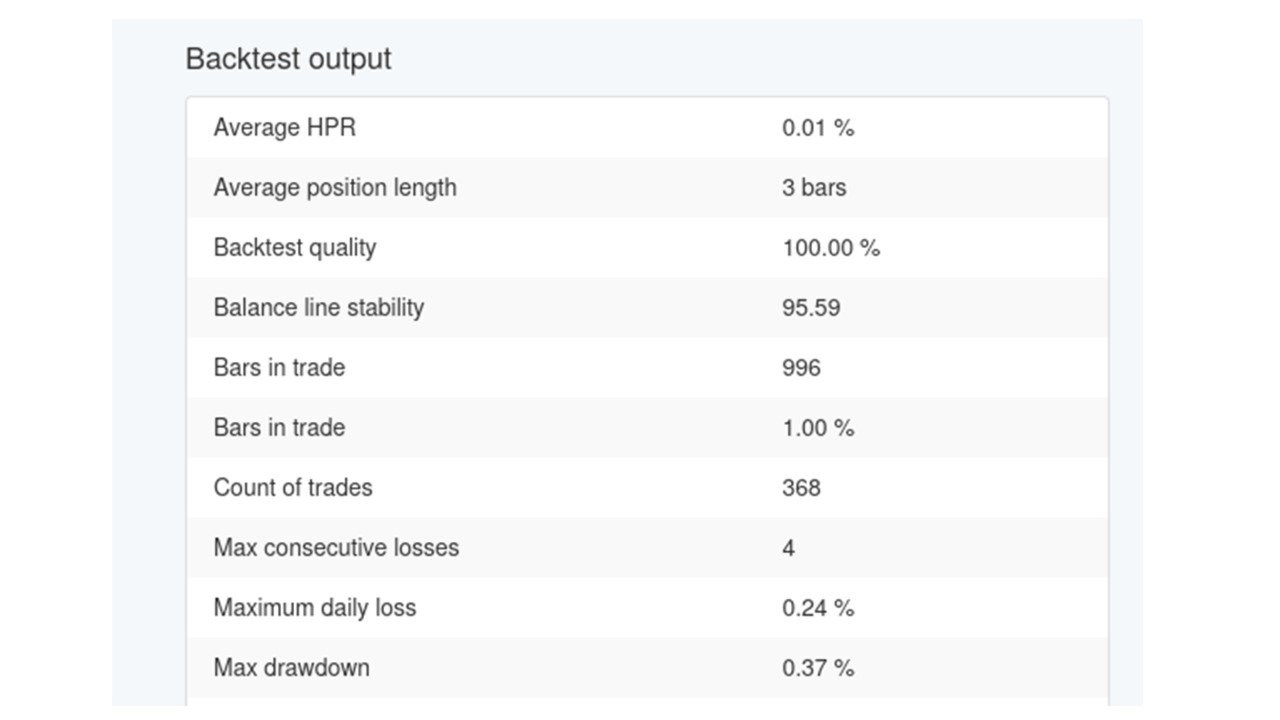
Task: Select the Backtest quality label
Action: tap(294, 248)
